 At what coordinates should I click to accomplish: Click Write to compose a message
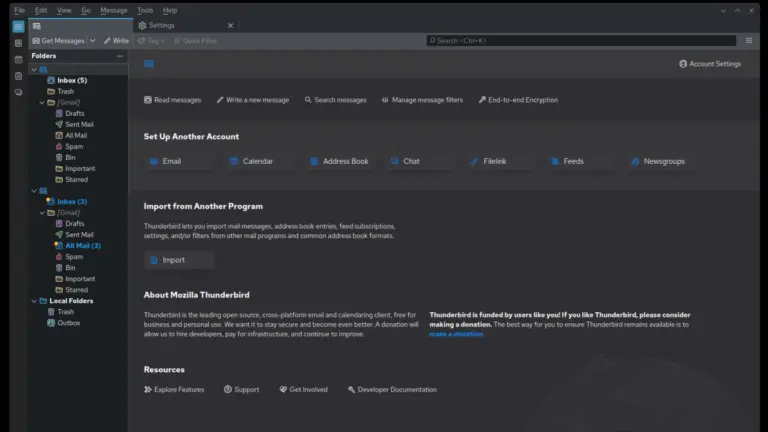(116, 41)
